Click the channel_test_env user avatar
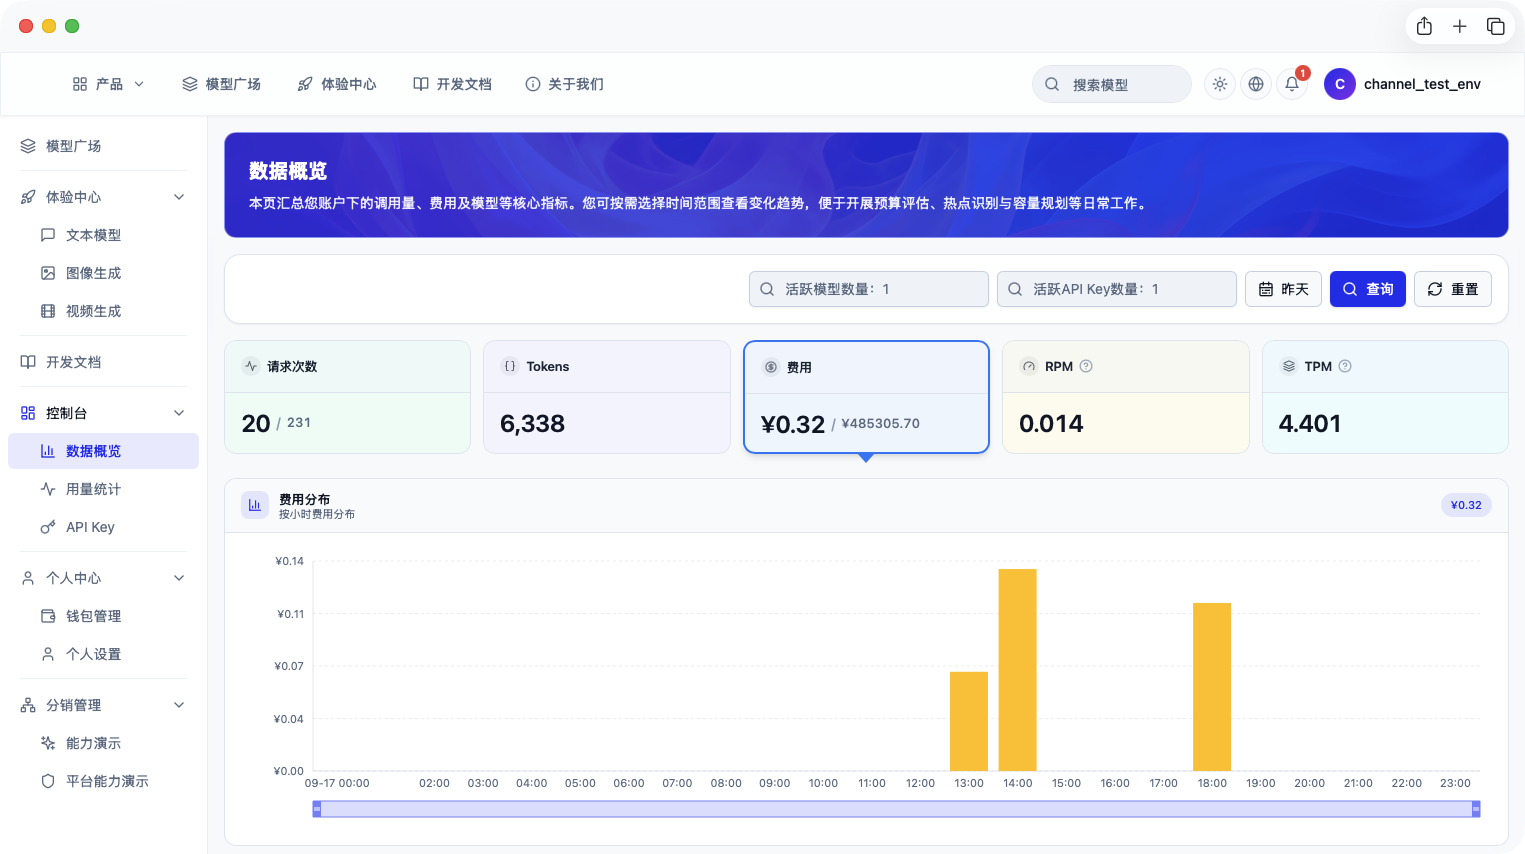 pos(1339,84)
